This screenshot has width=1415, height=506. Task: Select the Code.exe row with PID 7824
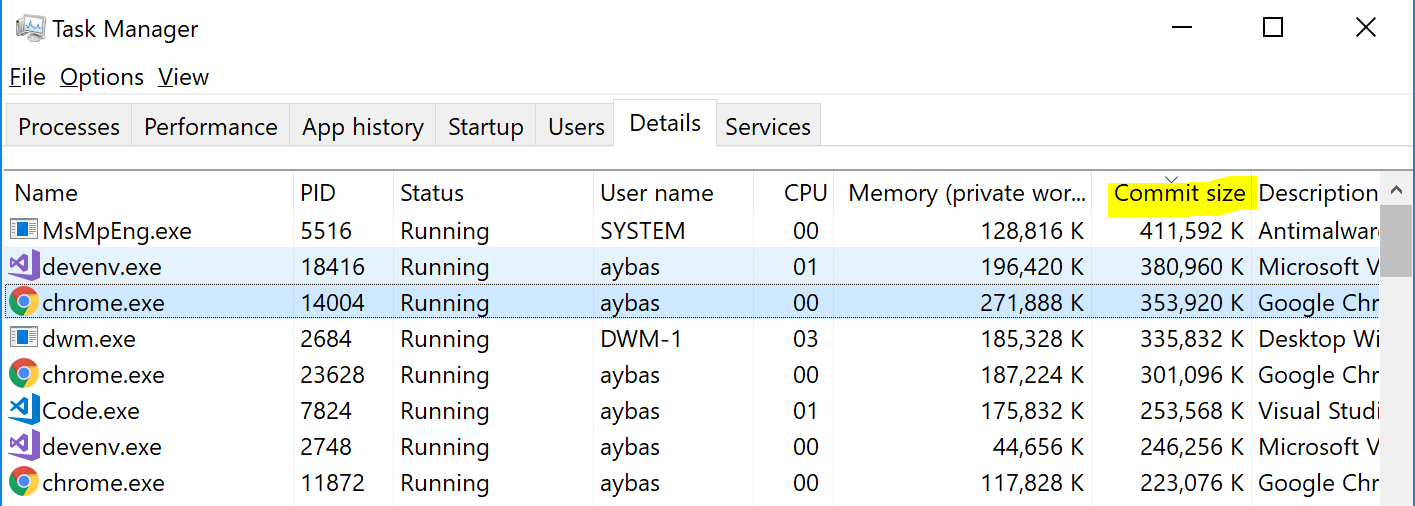(x=693, y=410)
